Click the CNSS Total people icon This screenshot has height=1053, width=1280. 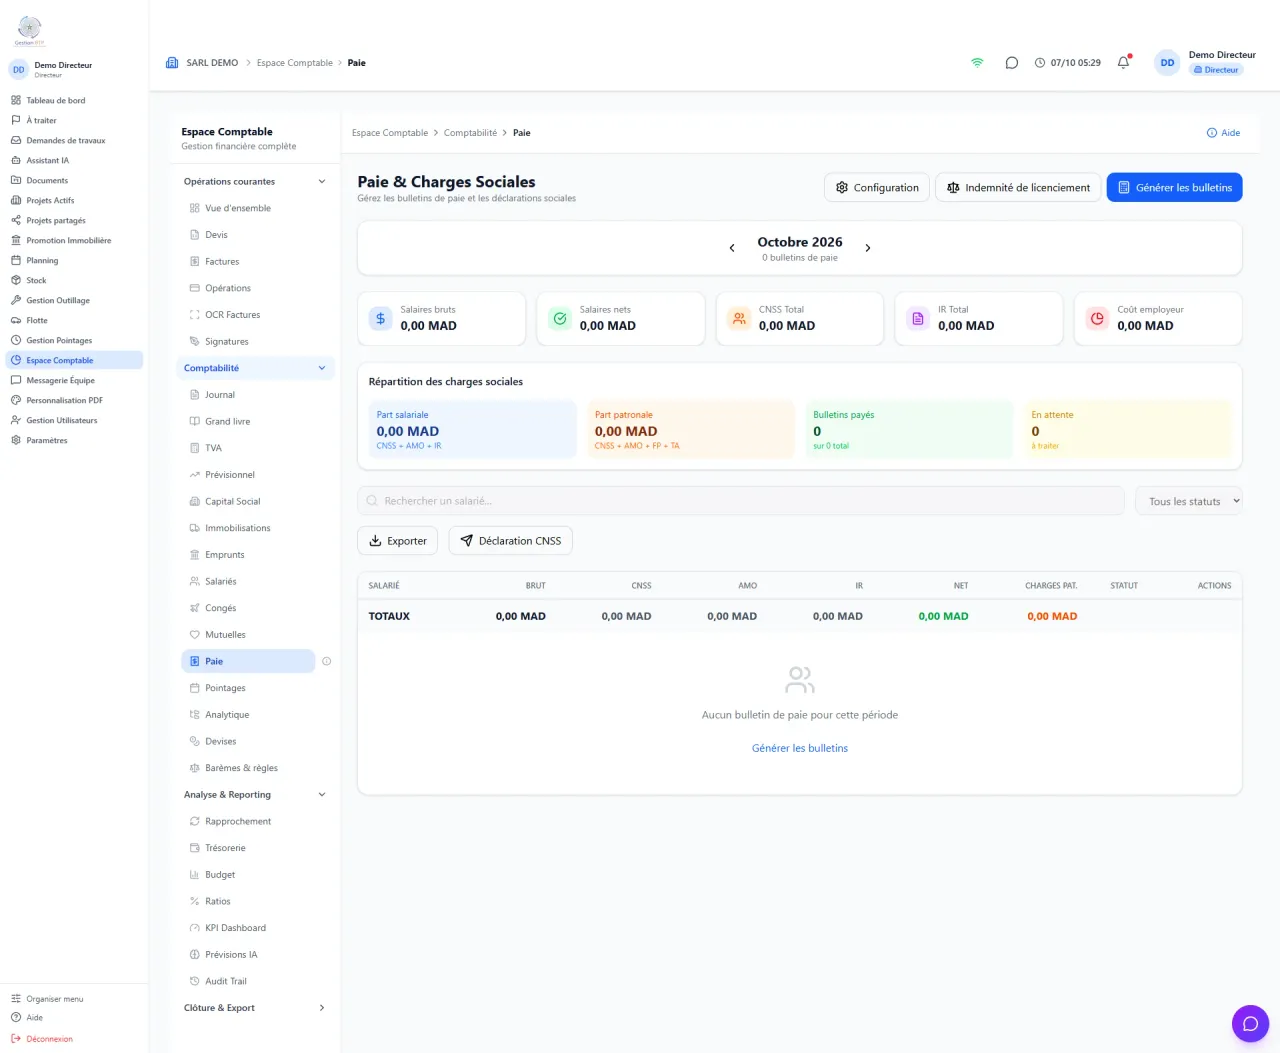click(739, 318)
